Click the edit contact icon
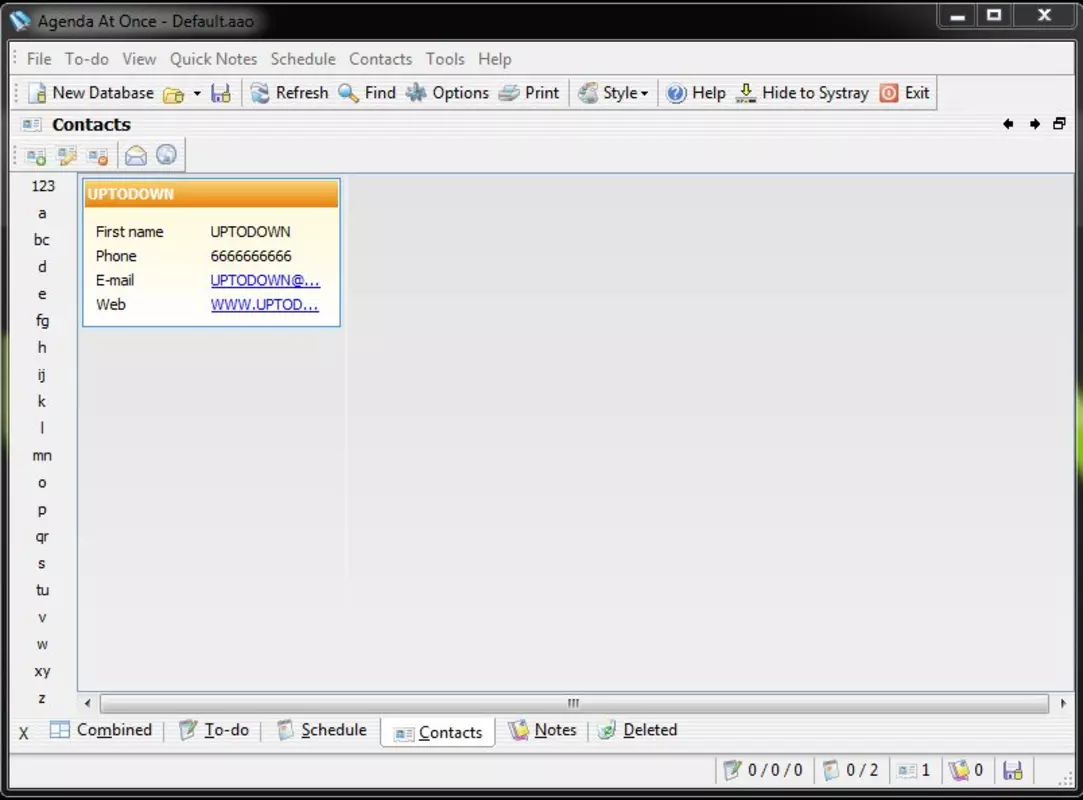Screen dimensions: 1083x800 67,156
